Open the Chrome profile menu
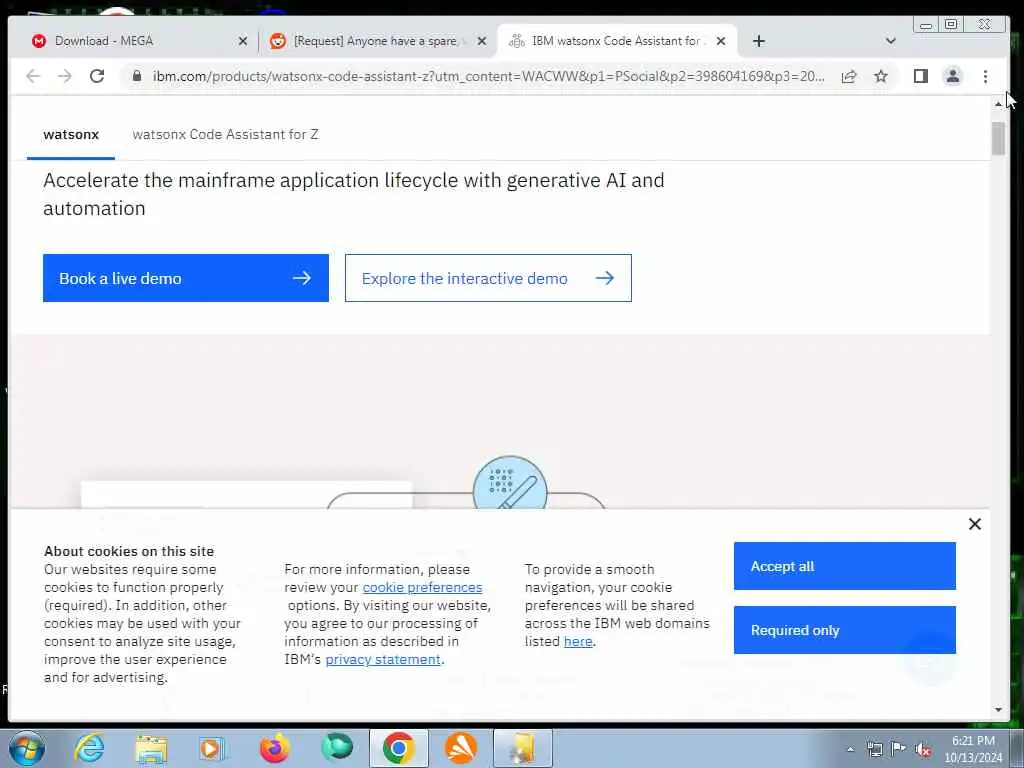 [953, 76]
